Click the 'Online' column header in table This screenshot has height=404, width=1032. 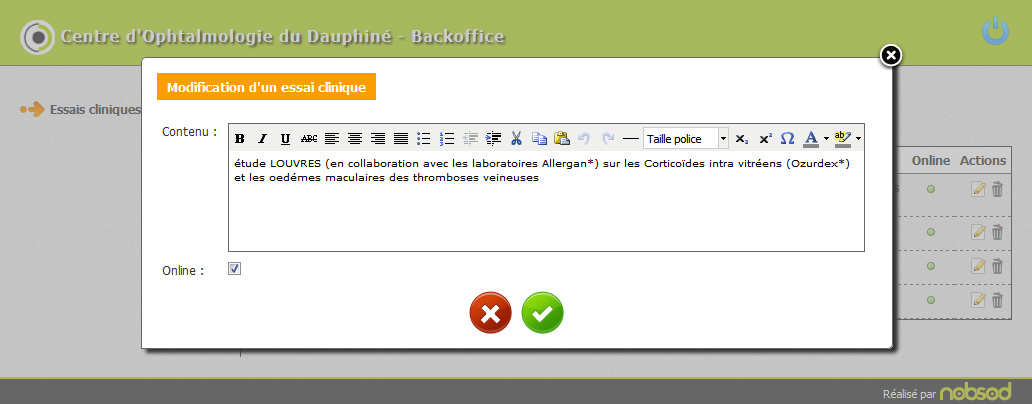click(x=931, y=161)
